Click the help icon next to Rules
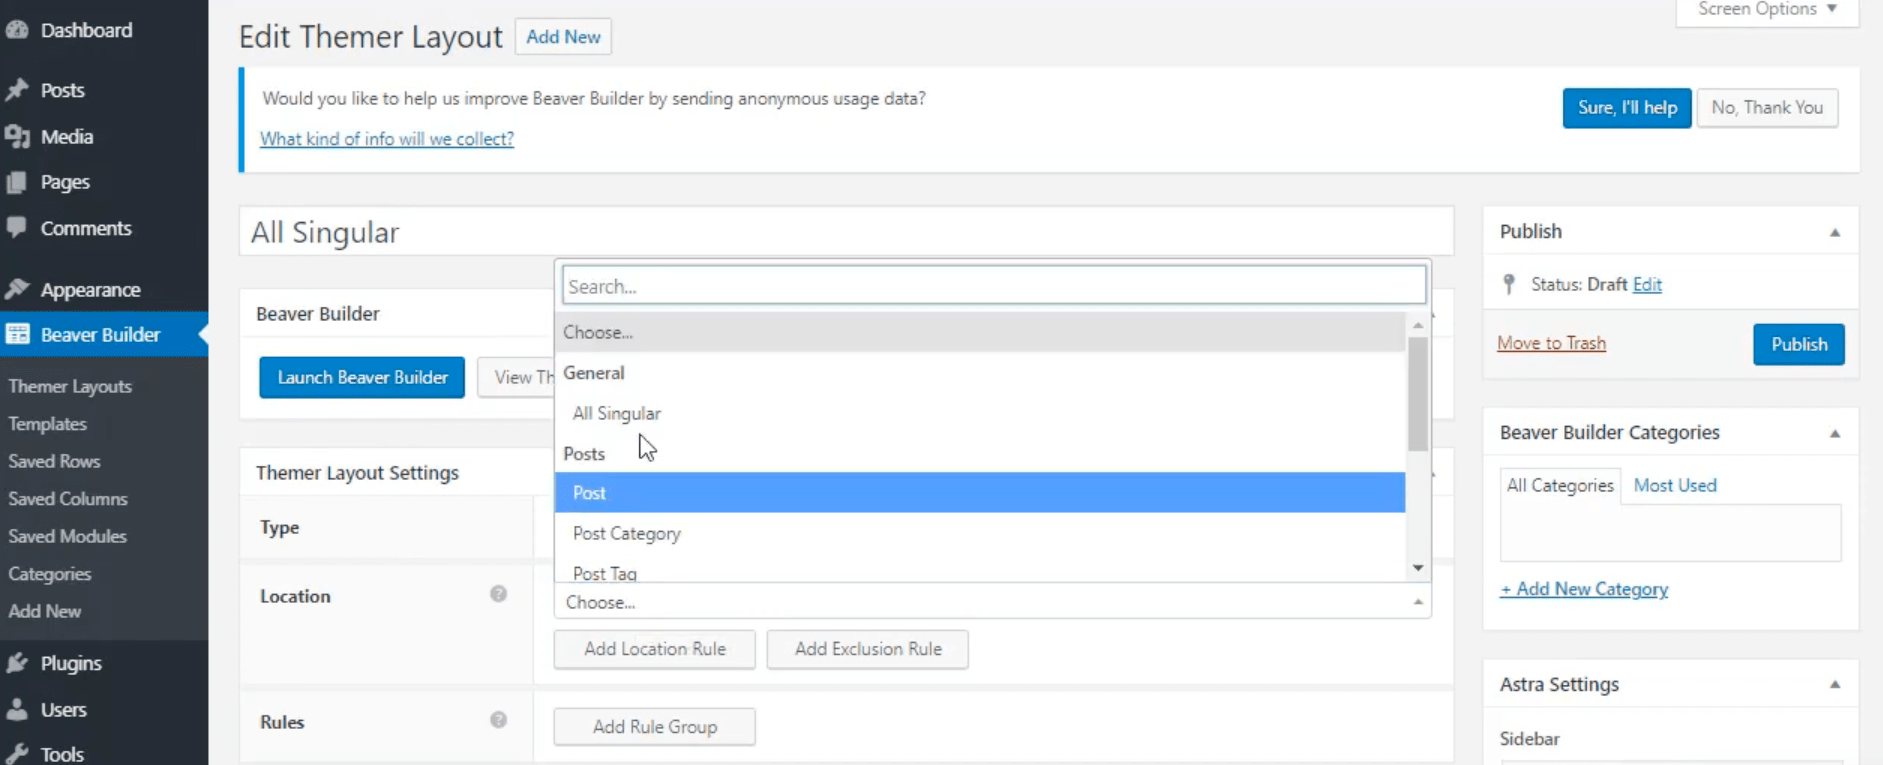This screenshot has height=765, width=1883. click(498, 720)
